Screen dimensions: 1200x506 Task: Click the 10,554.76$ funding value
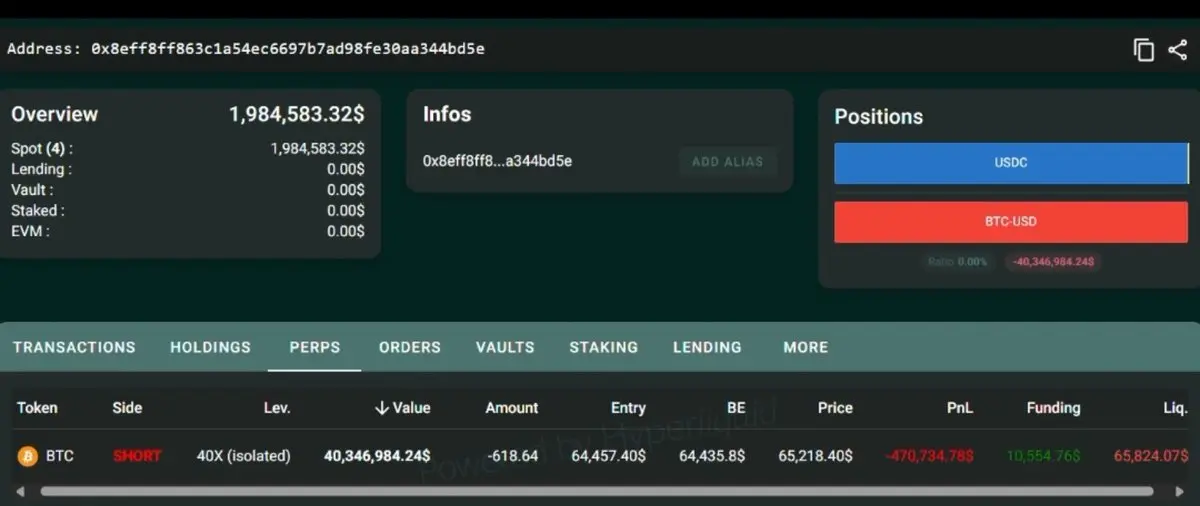click(1043, 456)
